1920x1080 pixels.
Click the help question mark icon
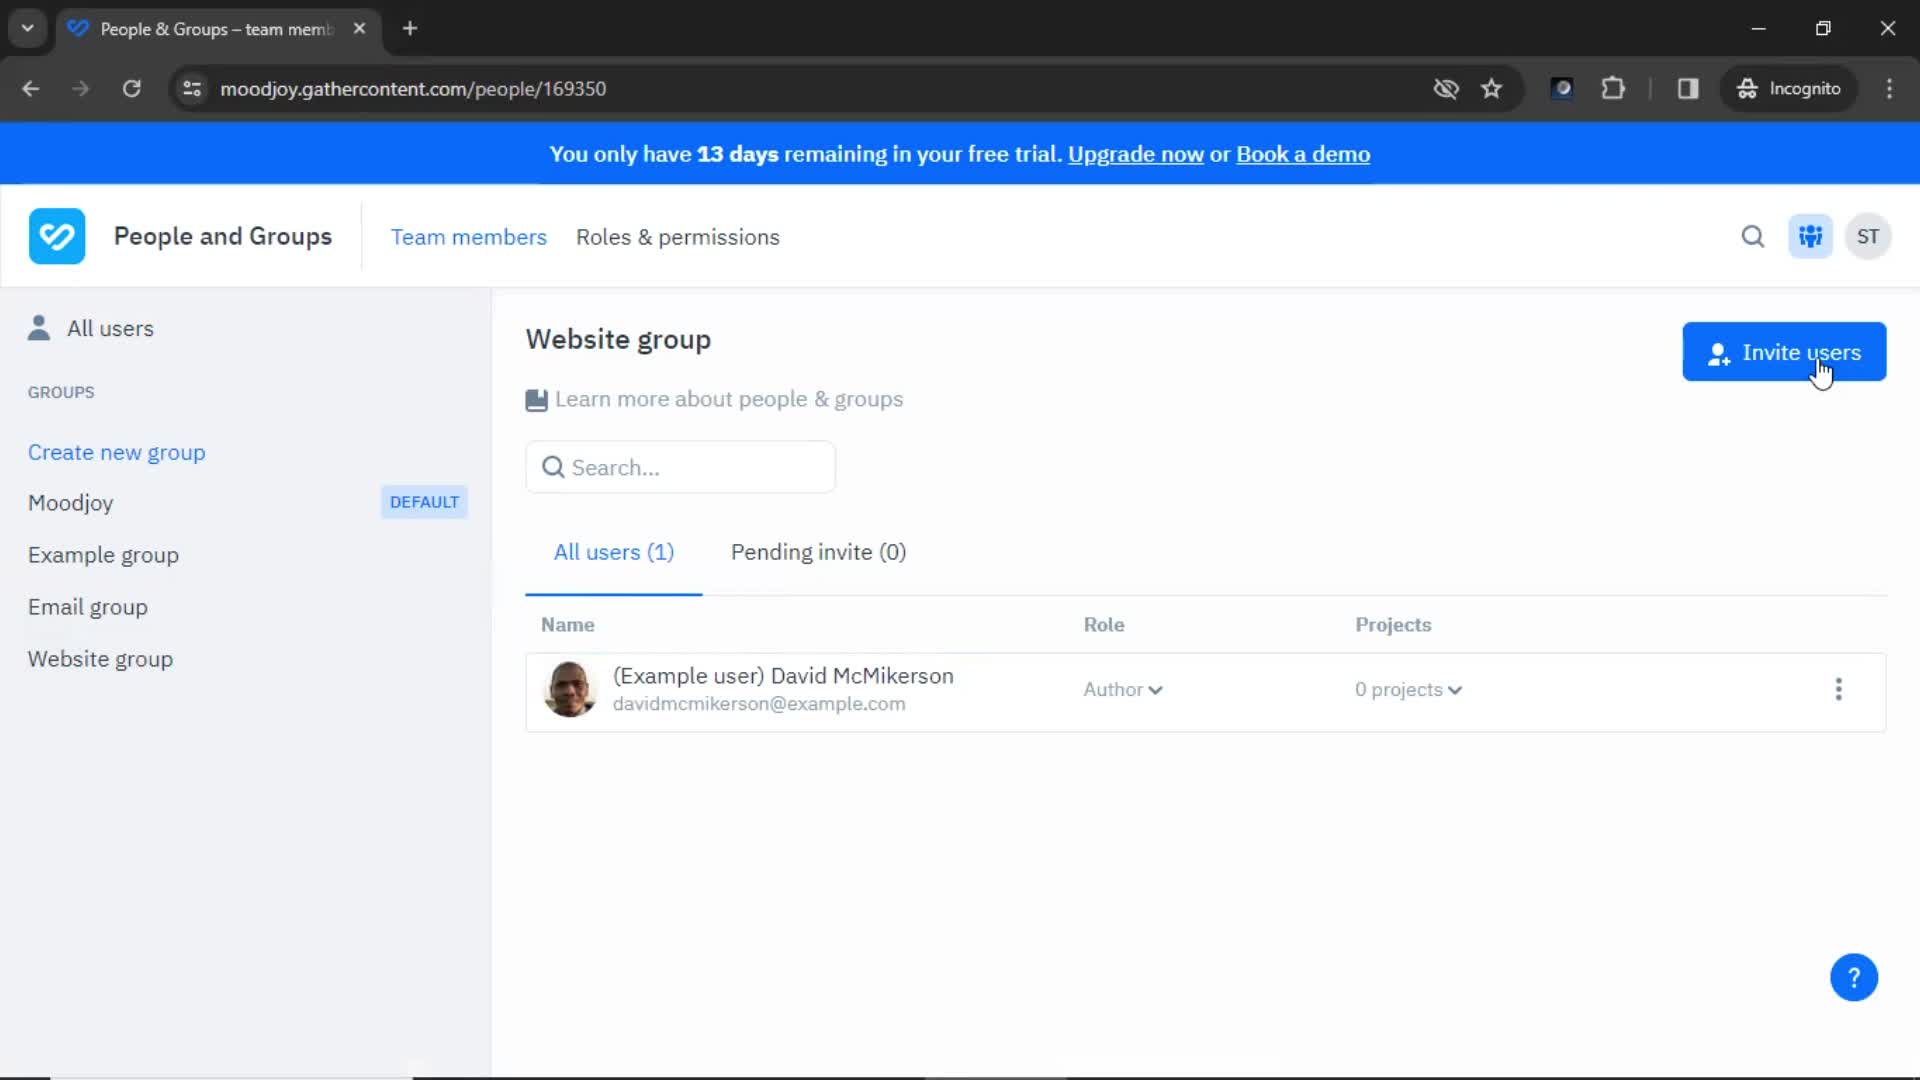(x=1854, y=976)
